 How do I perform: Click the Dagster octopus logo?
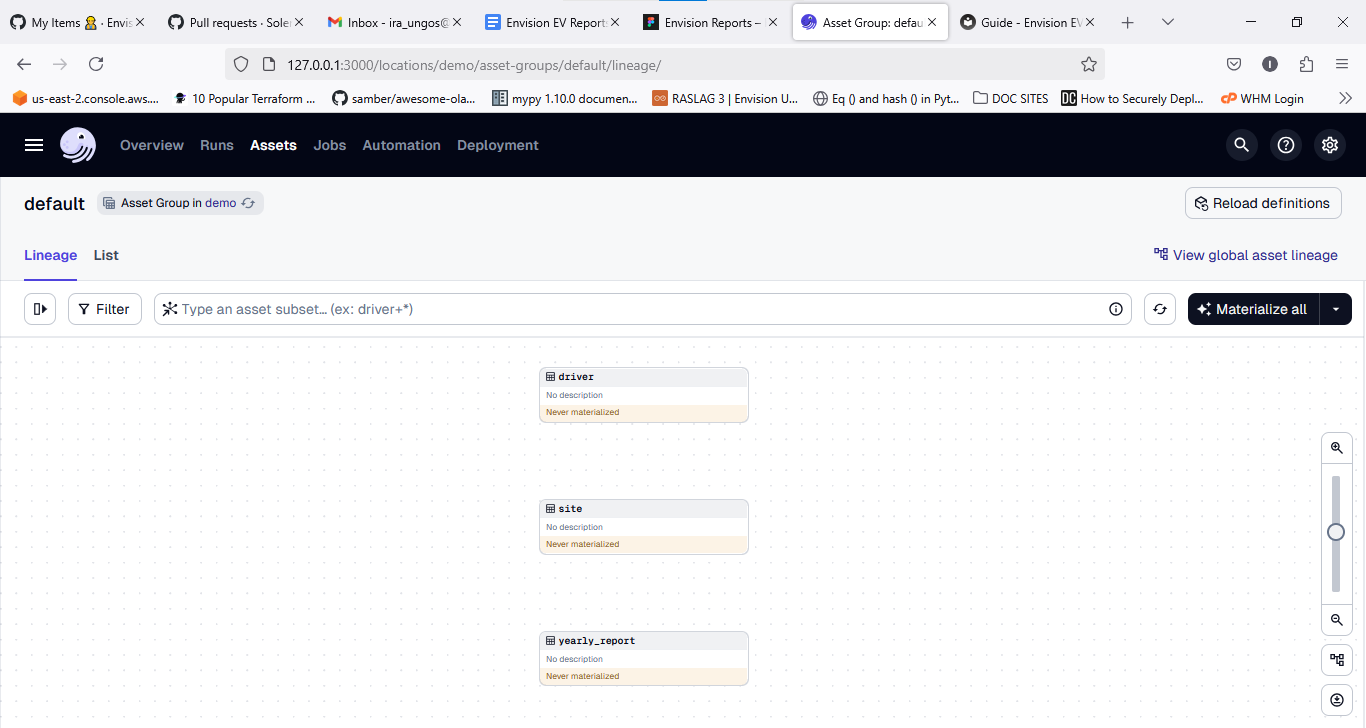pyautogui.click(x=78, y=145)
